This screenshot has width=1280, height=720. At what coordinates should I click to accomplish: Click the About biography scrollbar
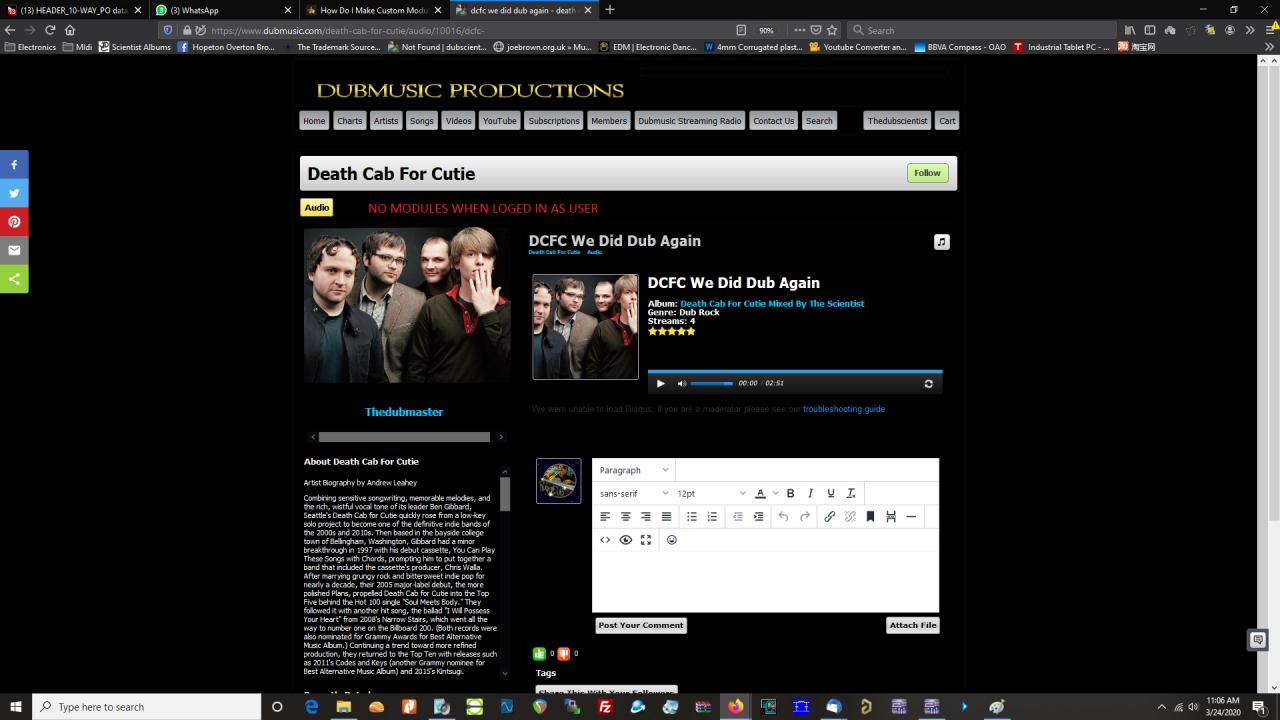[x=505, y=494]
